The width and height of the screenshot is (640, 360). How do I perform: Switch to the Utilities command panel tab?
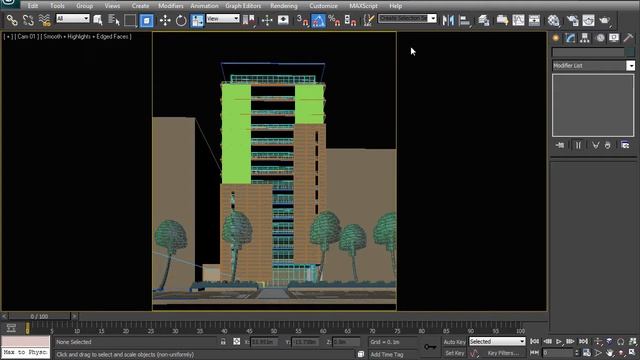[628, 38]
